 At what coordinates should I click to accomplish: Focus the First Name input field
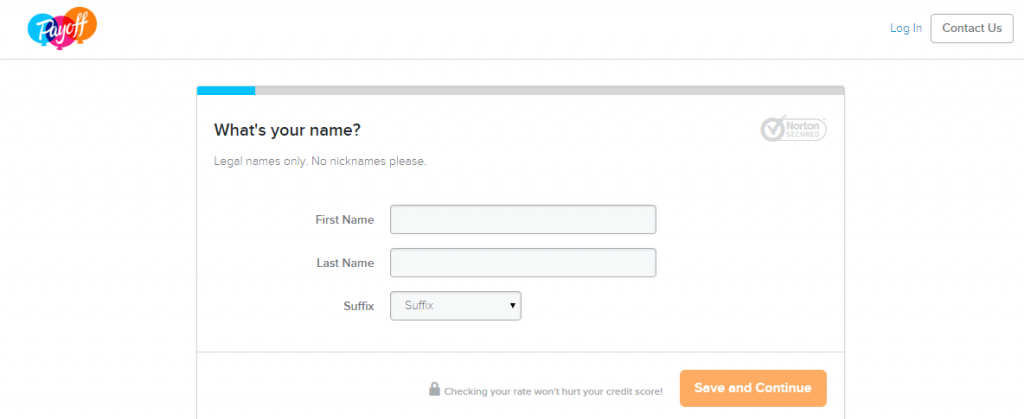[x=523, y=219]
